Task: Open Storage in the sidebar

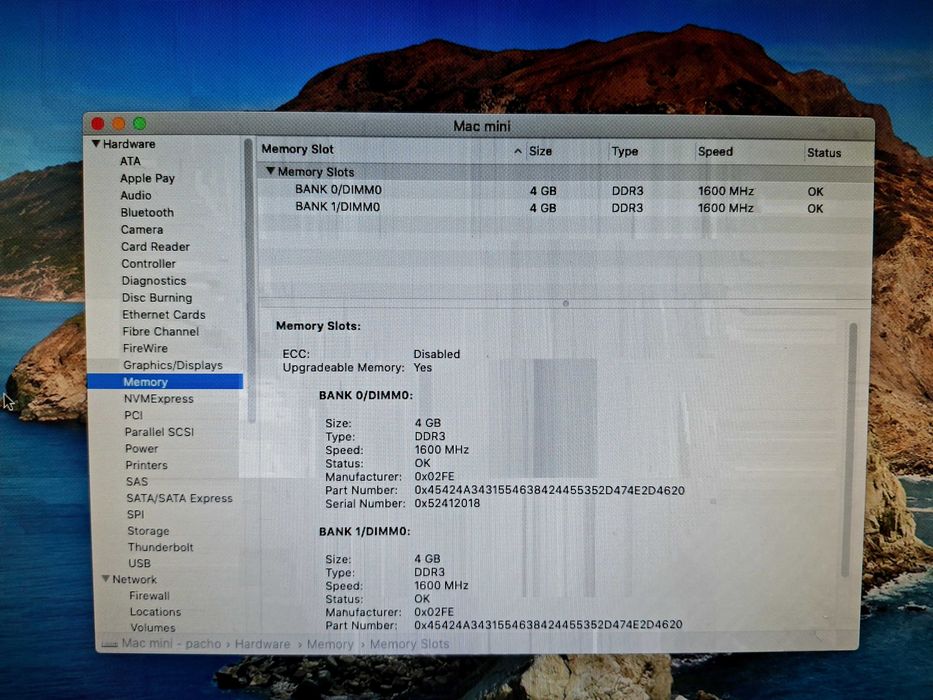Action: click(x=148, y=531)
